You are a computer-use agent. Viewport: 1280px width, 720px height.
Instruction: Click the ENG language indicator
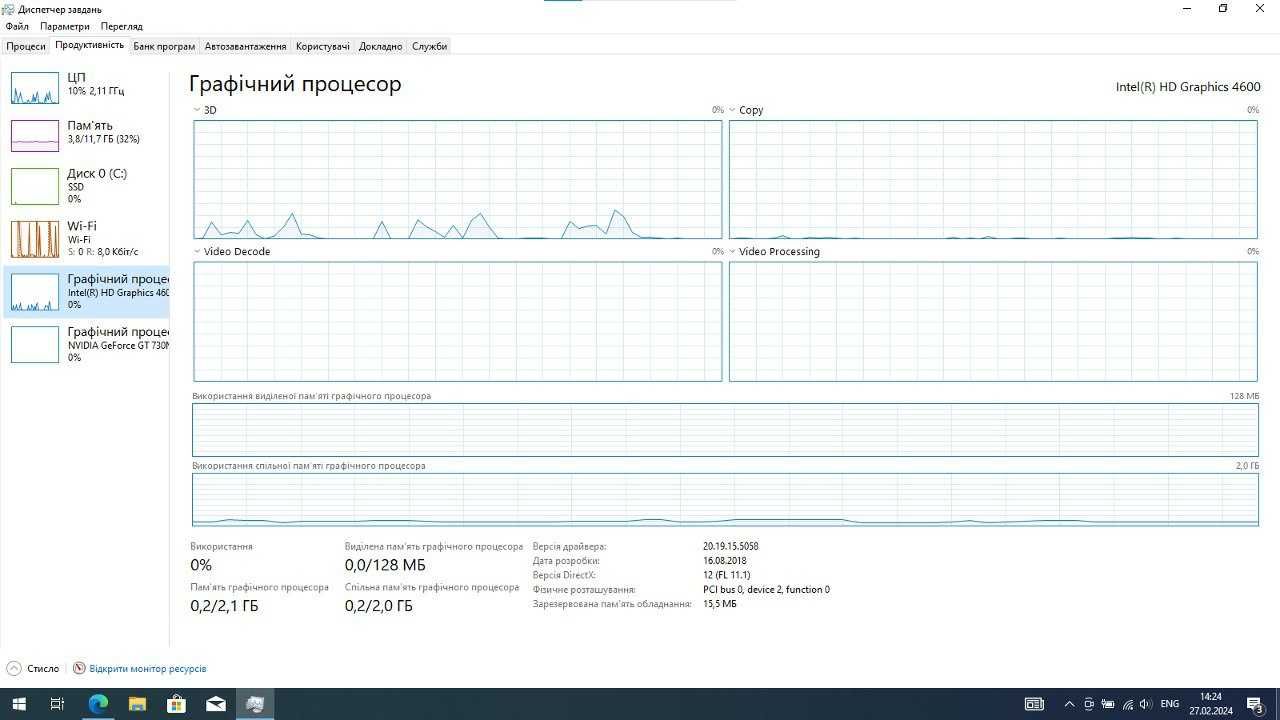point(1169,704)
